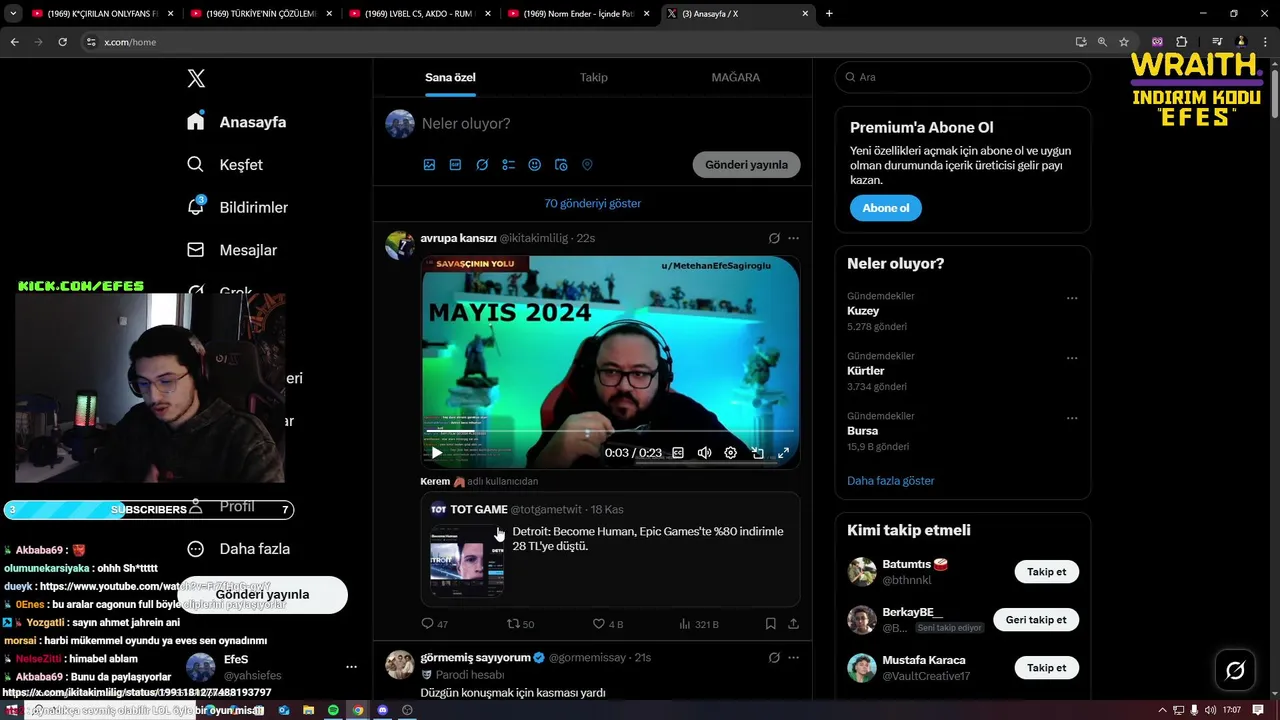Switch to Norm Ender YouTube tab
Viewport: 1280px width, 720px height.
click(578, 14)
